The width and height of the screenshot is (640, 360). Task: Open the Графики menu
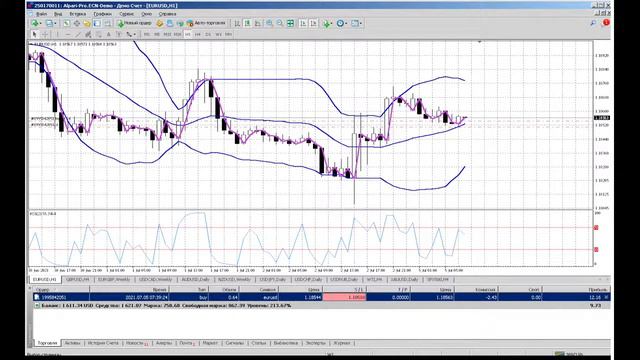[x=102, y=14]
